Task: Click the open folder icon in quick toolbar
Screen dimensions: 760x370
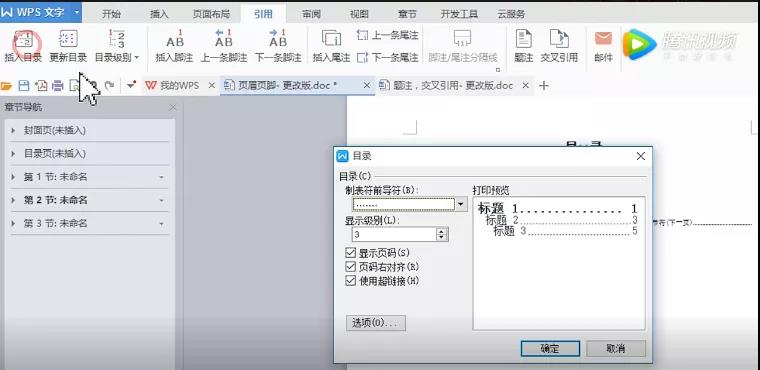Action: [6, 86]
